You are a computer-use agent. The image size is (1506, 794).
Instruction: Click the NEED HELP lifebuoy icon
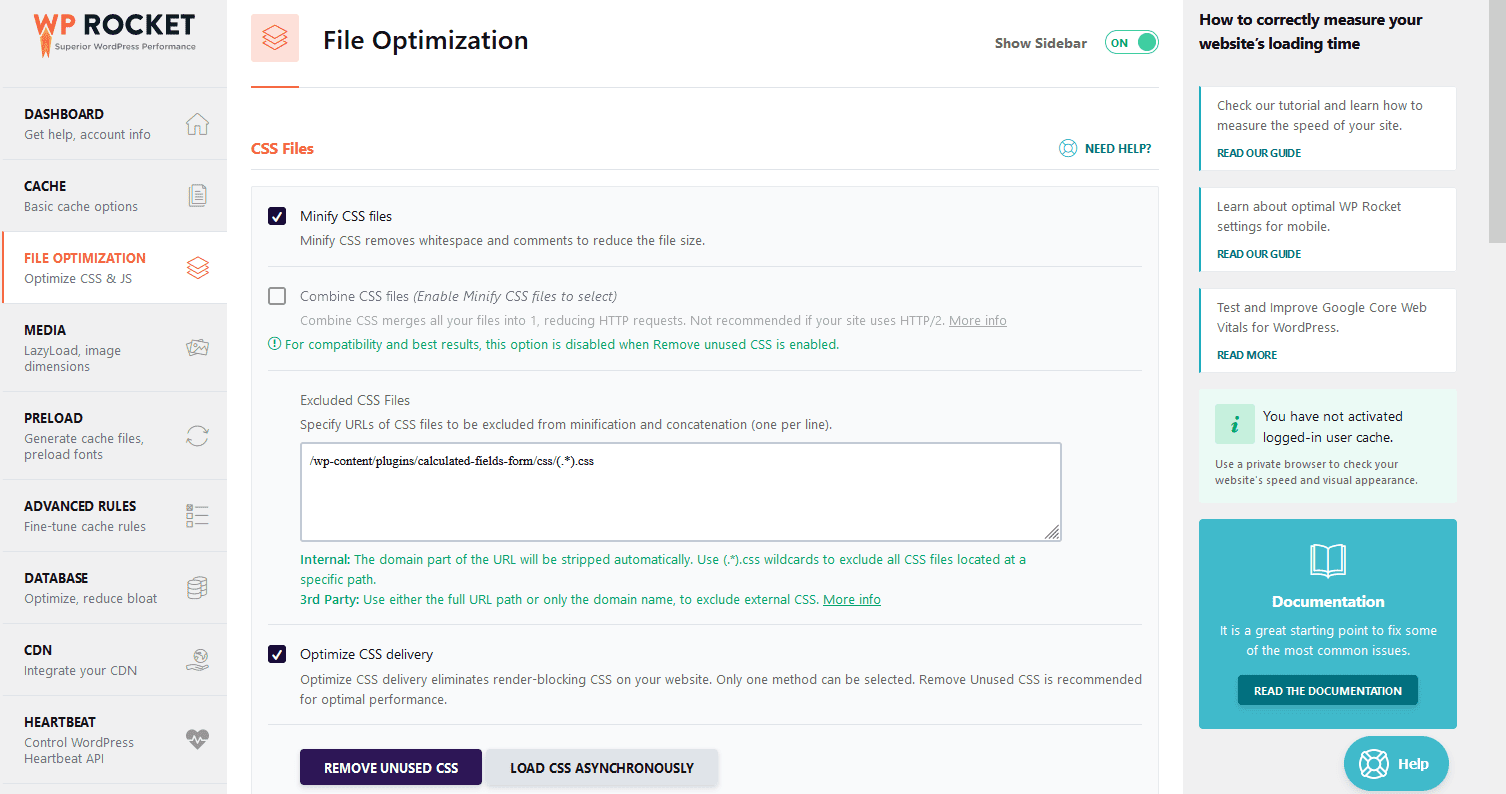(x=1068, y=147)
